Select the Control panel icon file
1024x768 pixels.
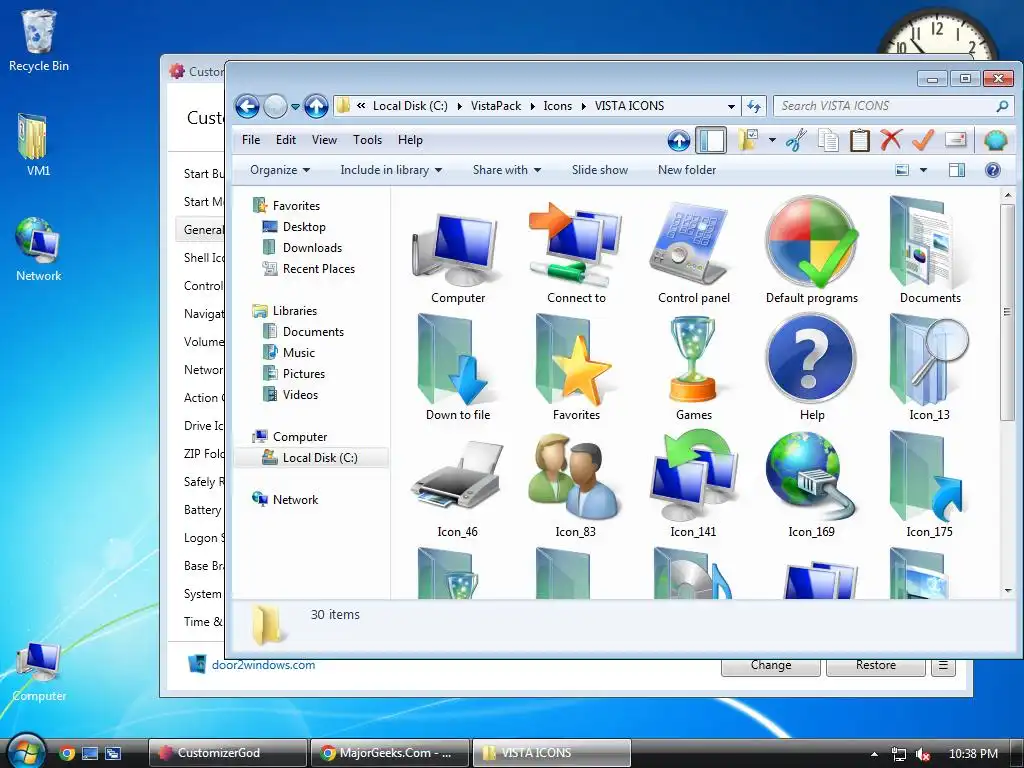(x=694, y=251)
